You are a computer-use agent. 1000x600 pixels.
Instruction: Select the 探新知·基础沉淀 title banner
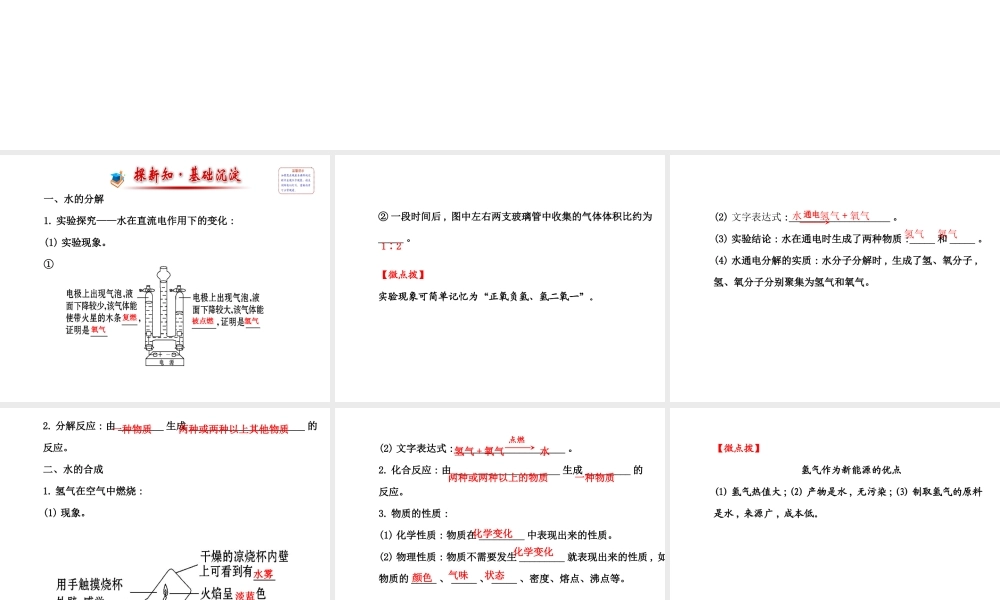click(x=187, y=175)
